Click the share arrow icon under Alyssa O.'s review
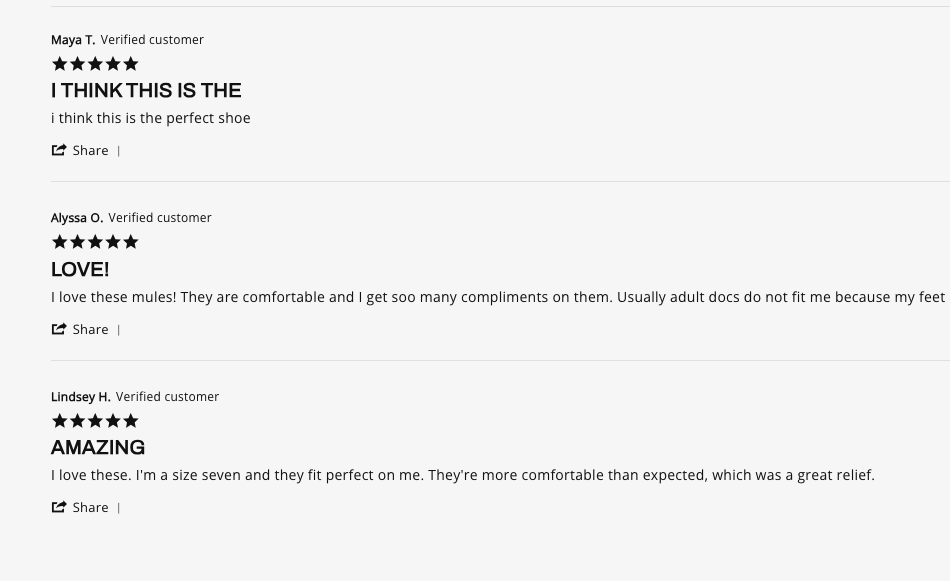The height and width of the screenshot is (581, 950). (59, 329)
